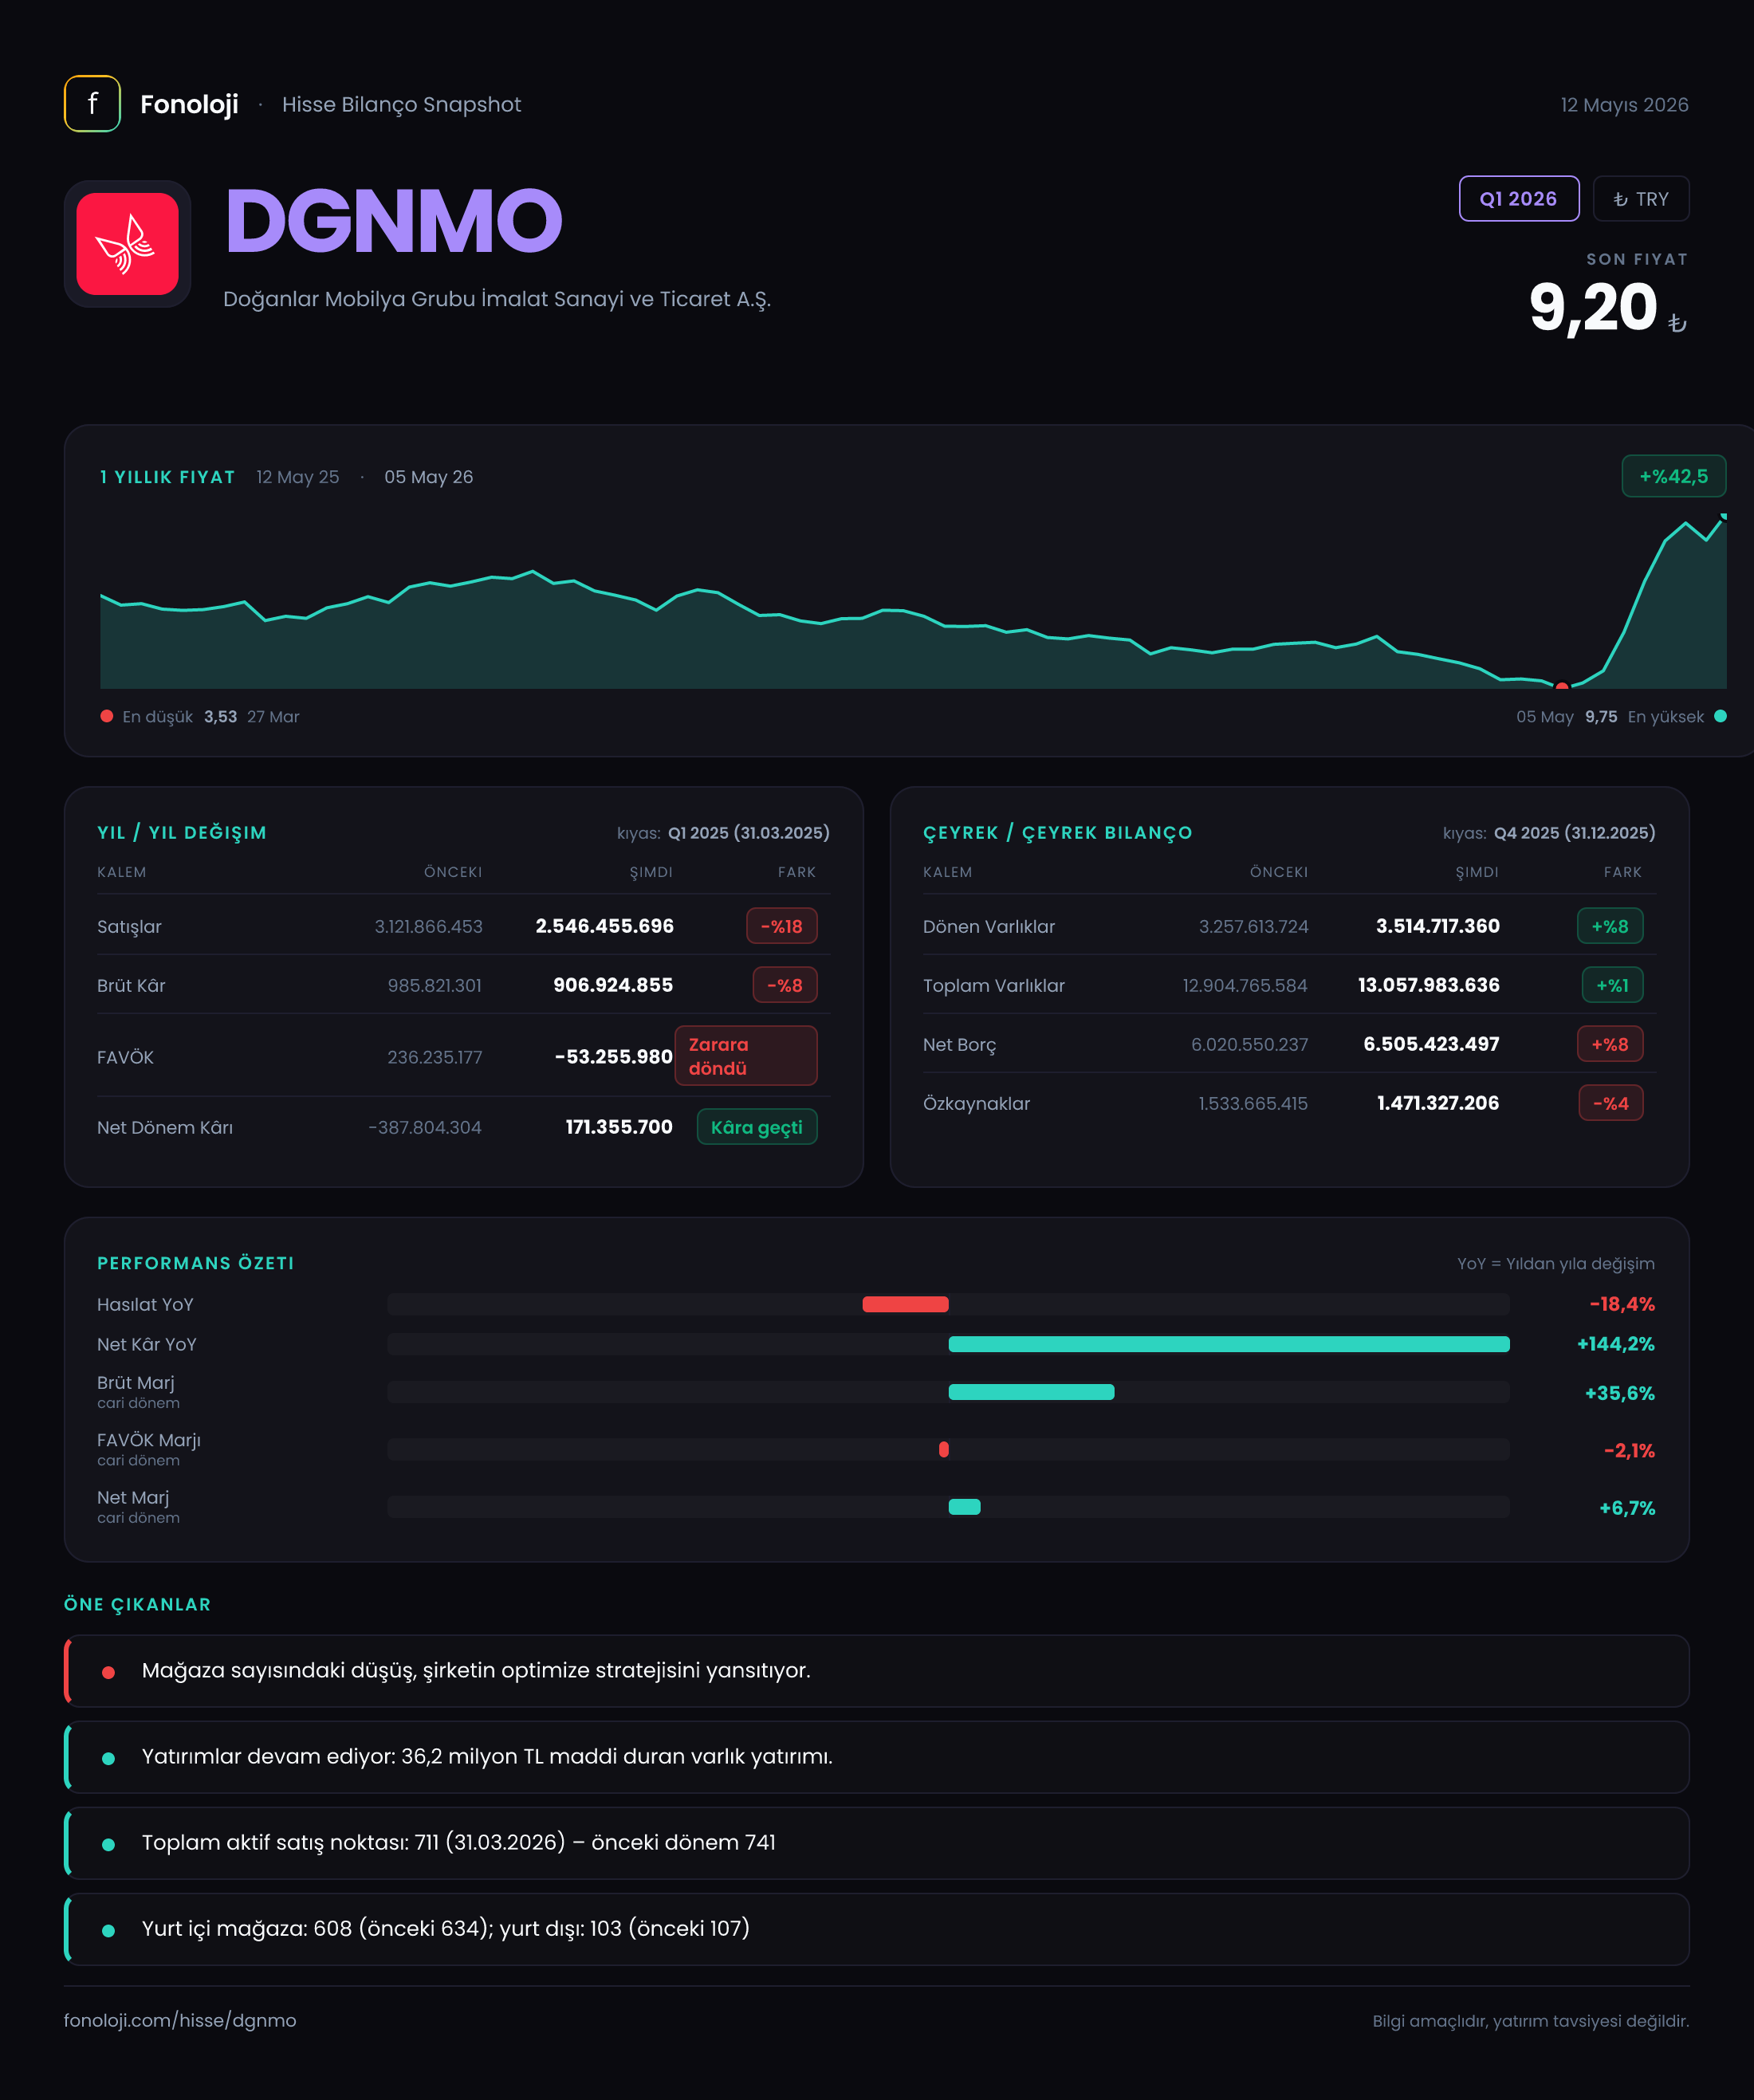The height and width of the screenshot is (2100, 1754).
Task: Select the Q1 2026 period badge
Action: 1519,198
